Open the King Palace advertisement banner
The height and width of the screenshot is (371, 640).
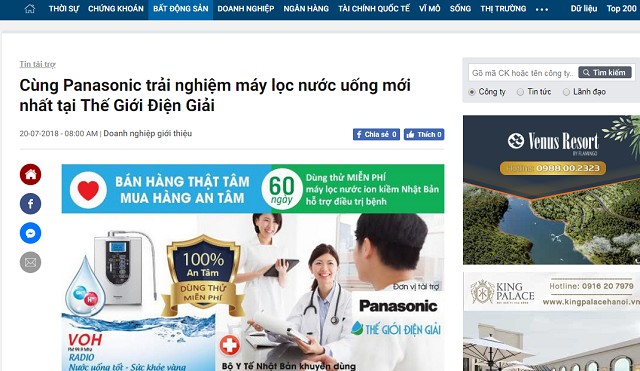tap(551, 322)
